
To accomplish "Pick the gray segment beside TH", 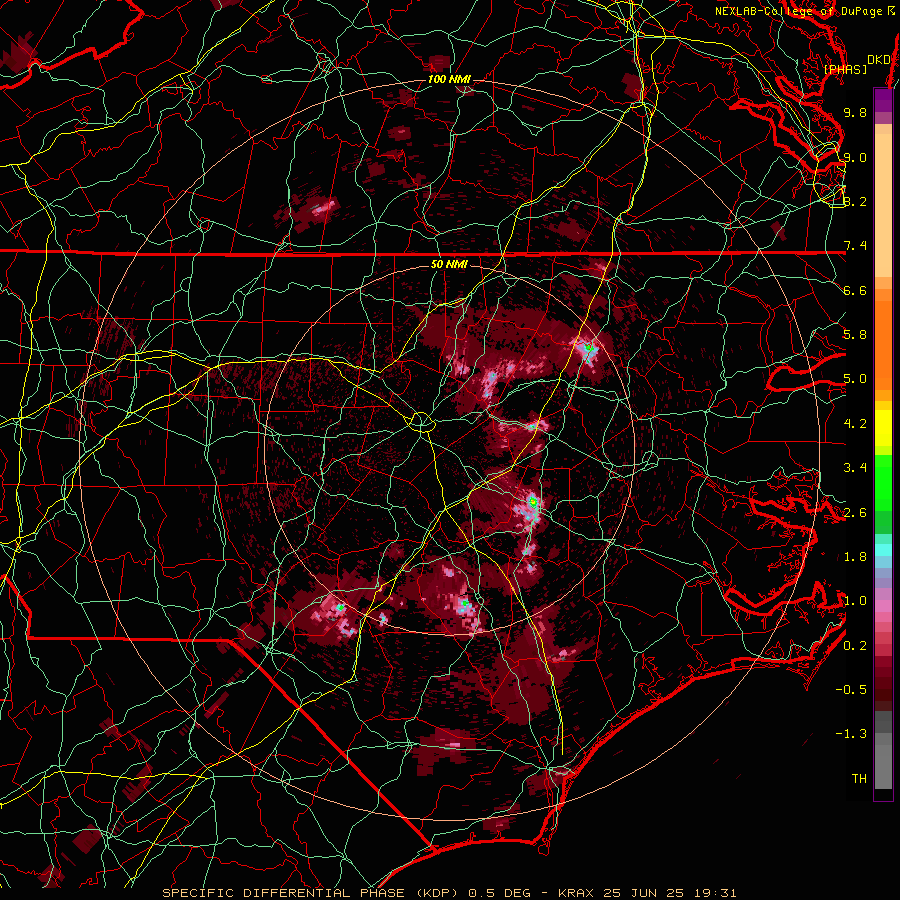I will [883, 768].
